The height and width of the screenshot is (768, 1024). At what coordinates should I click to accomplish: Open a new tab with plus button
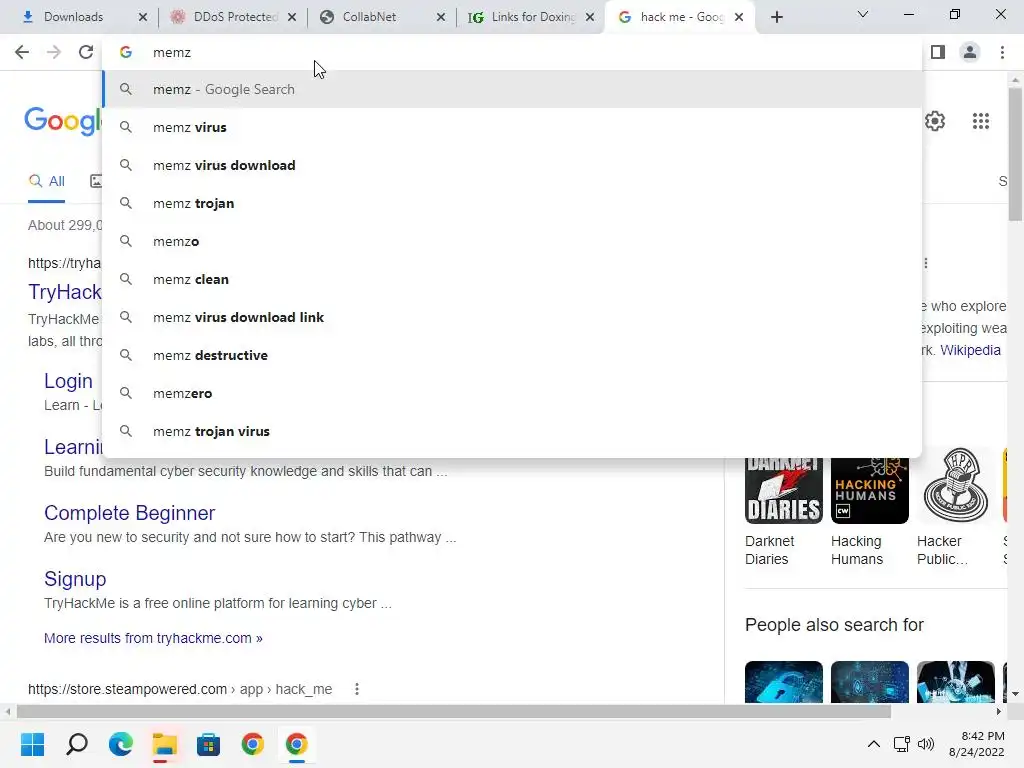click(x=776, y=17)
